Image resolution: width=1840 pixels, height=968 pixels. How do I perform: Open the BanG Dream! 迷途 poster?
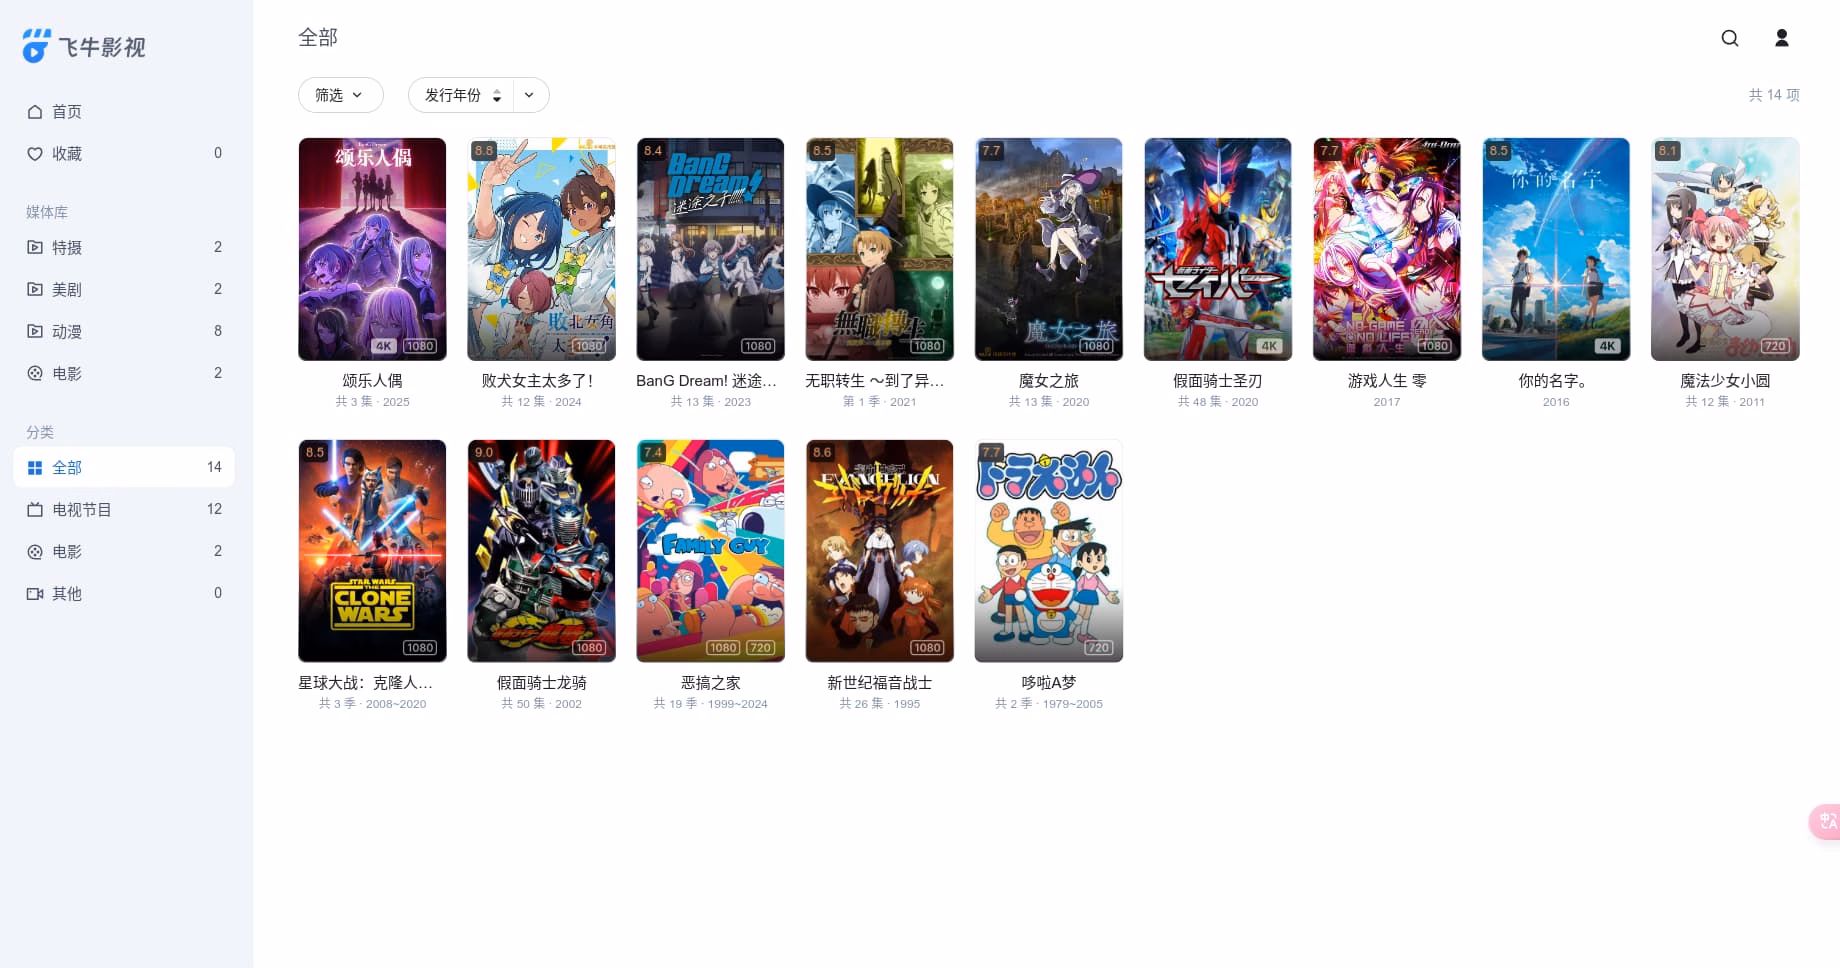point(710,249)
